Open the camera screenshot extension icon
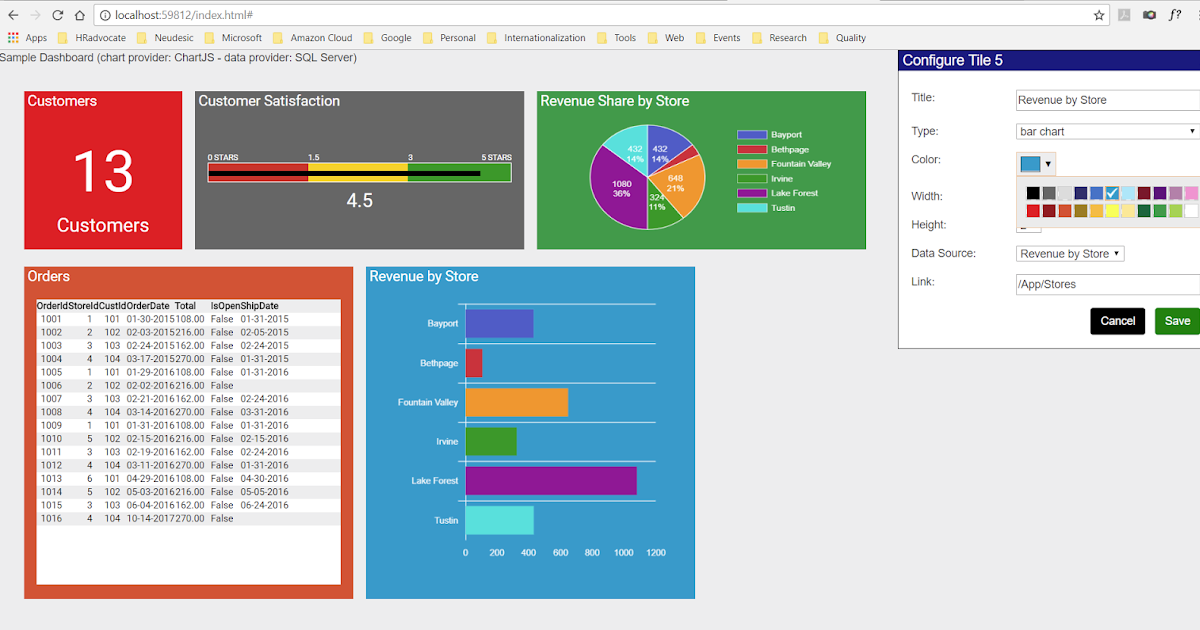1200x630 pixels. point(1152,15)
